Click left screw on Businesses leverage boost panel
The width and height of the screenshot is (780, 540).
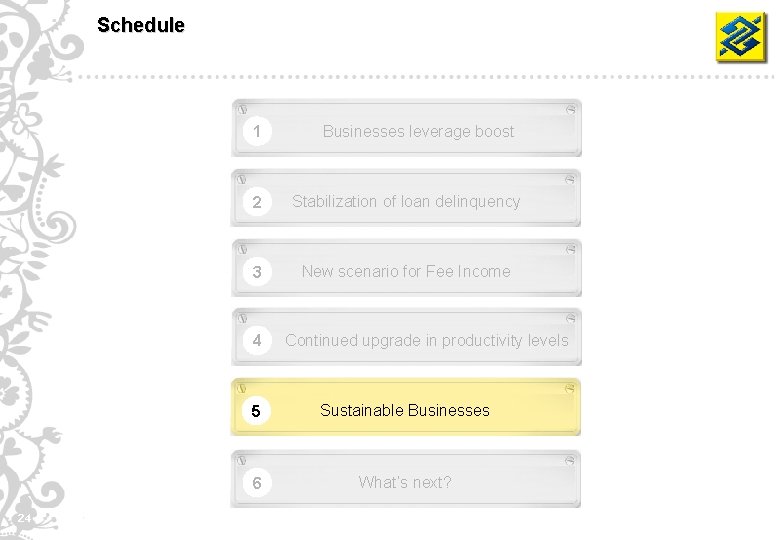243,109
